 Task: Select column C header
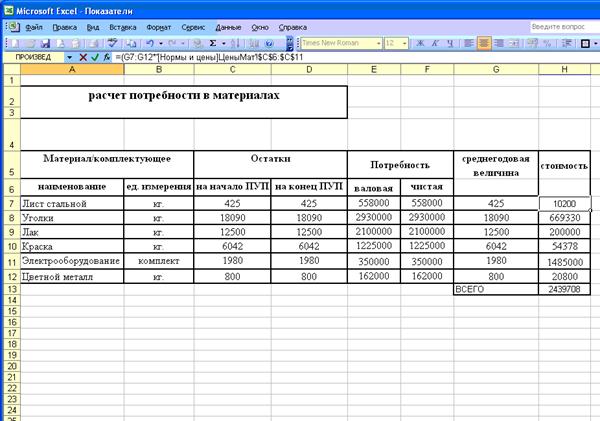point(232,69)
